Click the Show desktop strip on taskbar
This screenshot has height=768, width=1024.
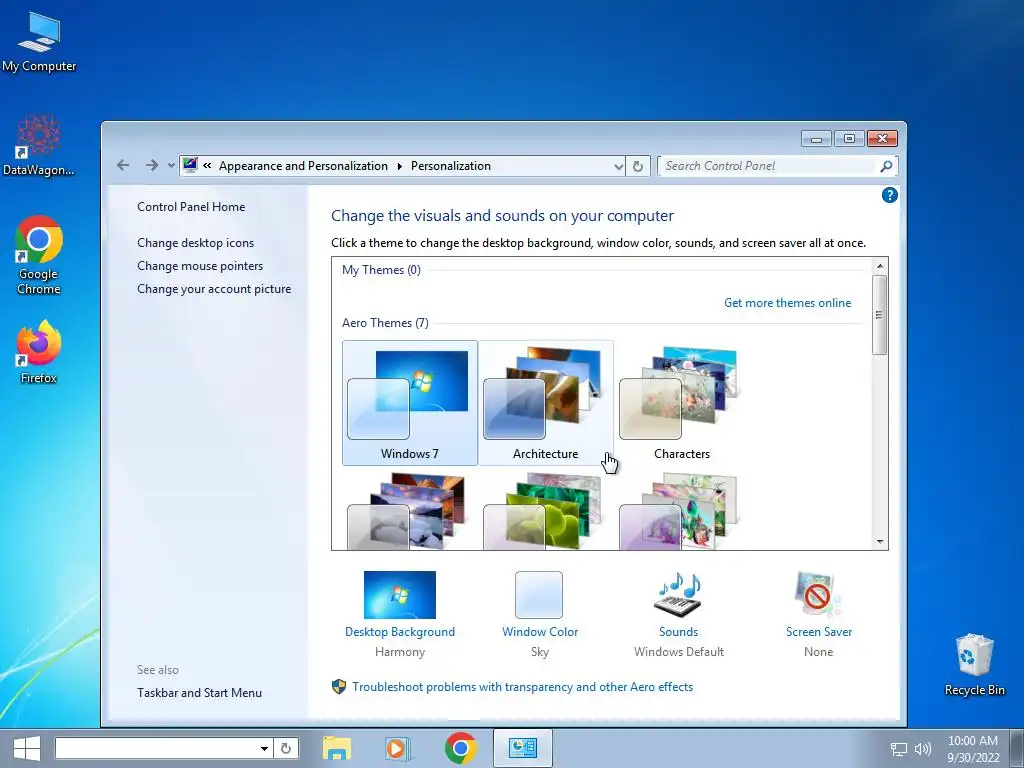(1017, 748)
